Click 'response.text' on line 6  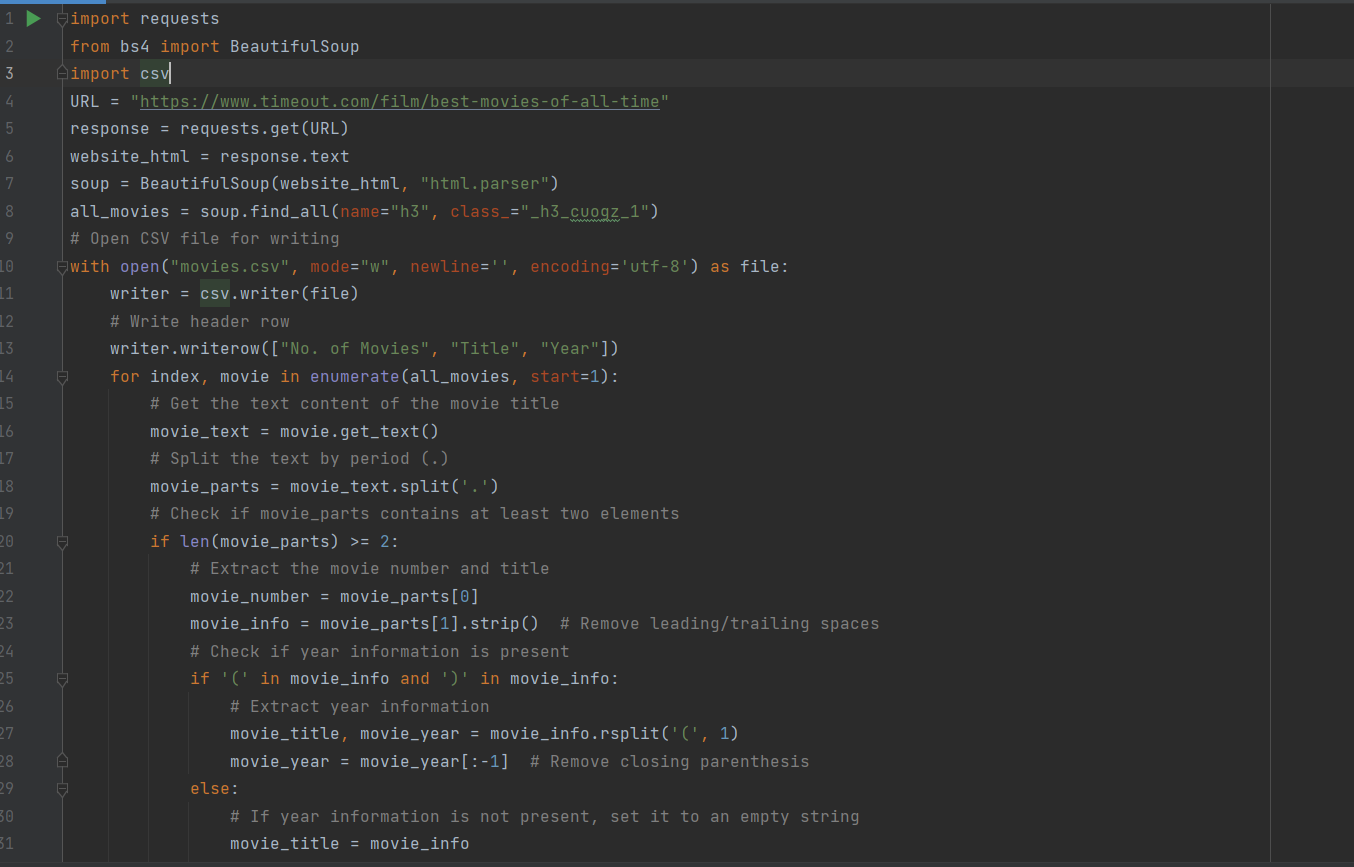285,156
